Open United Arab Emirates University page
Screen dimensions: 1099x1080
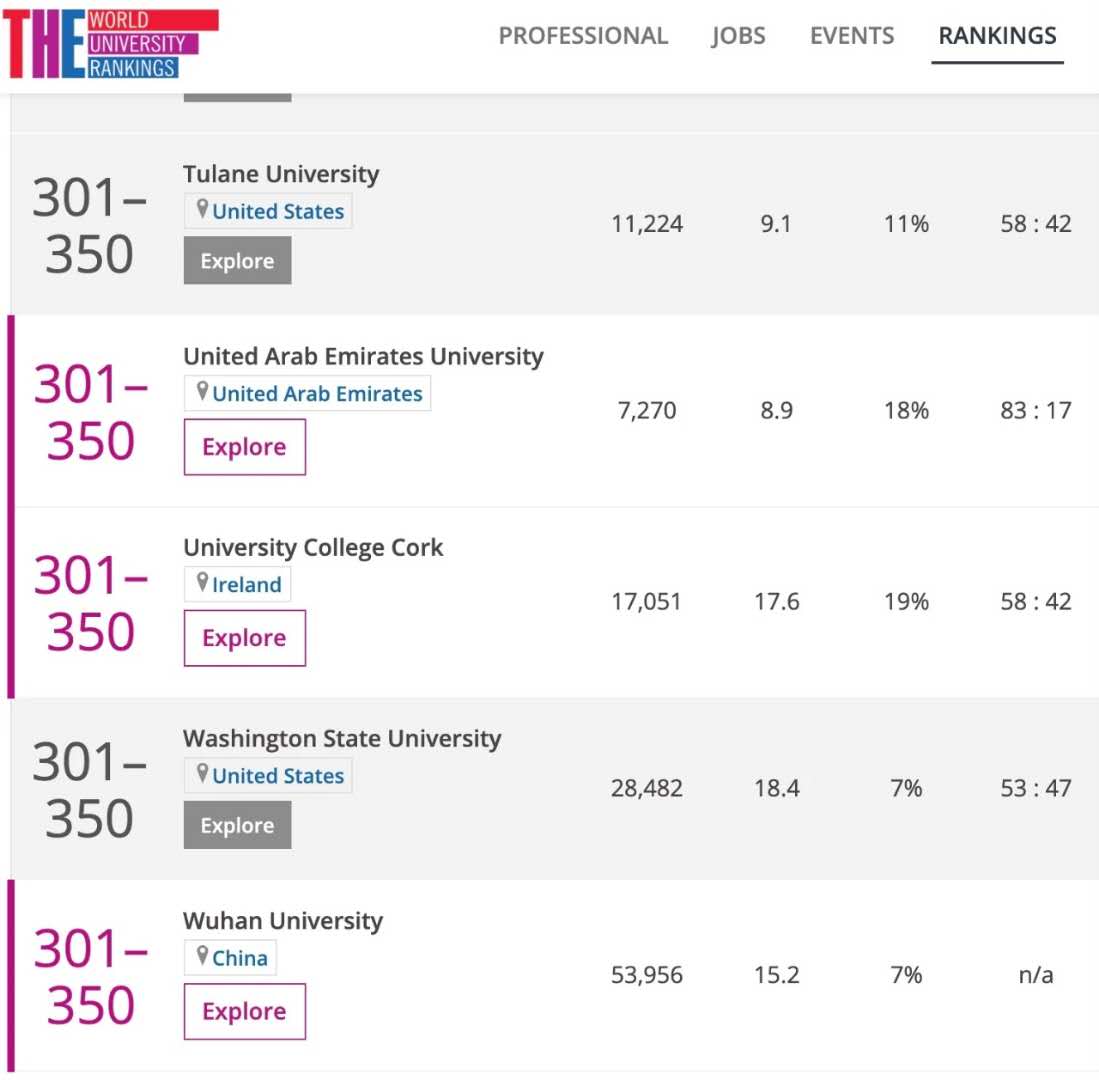[363, 357]
